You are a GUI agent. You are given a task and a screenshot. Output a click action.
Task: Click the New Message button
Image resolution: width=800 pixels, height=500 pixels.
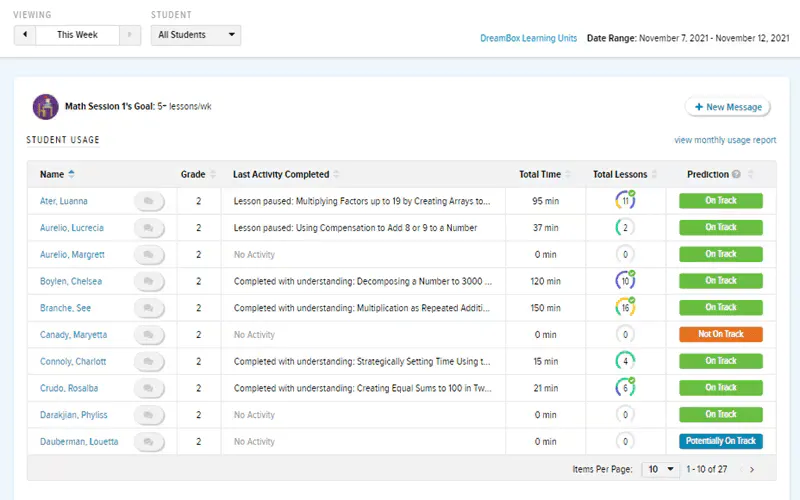tap(728, 107)
